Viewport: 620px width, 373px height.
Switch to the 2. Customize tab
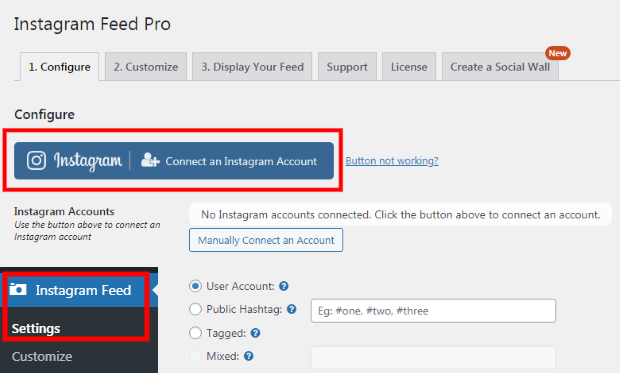click(x=146, y=67)
